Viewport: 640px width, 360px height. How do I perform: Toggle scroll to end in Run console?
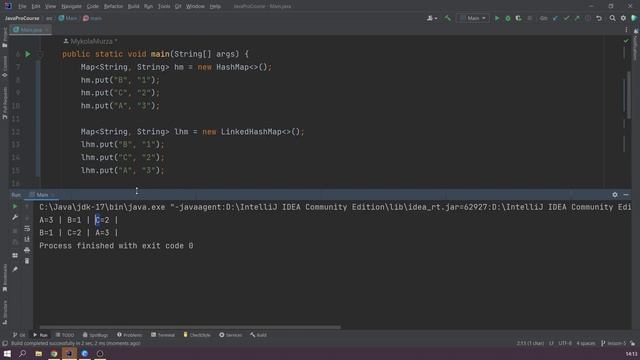27,239
